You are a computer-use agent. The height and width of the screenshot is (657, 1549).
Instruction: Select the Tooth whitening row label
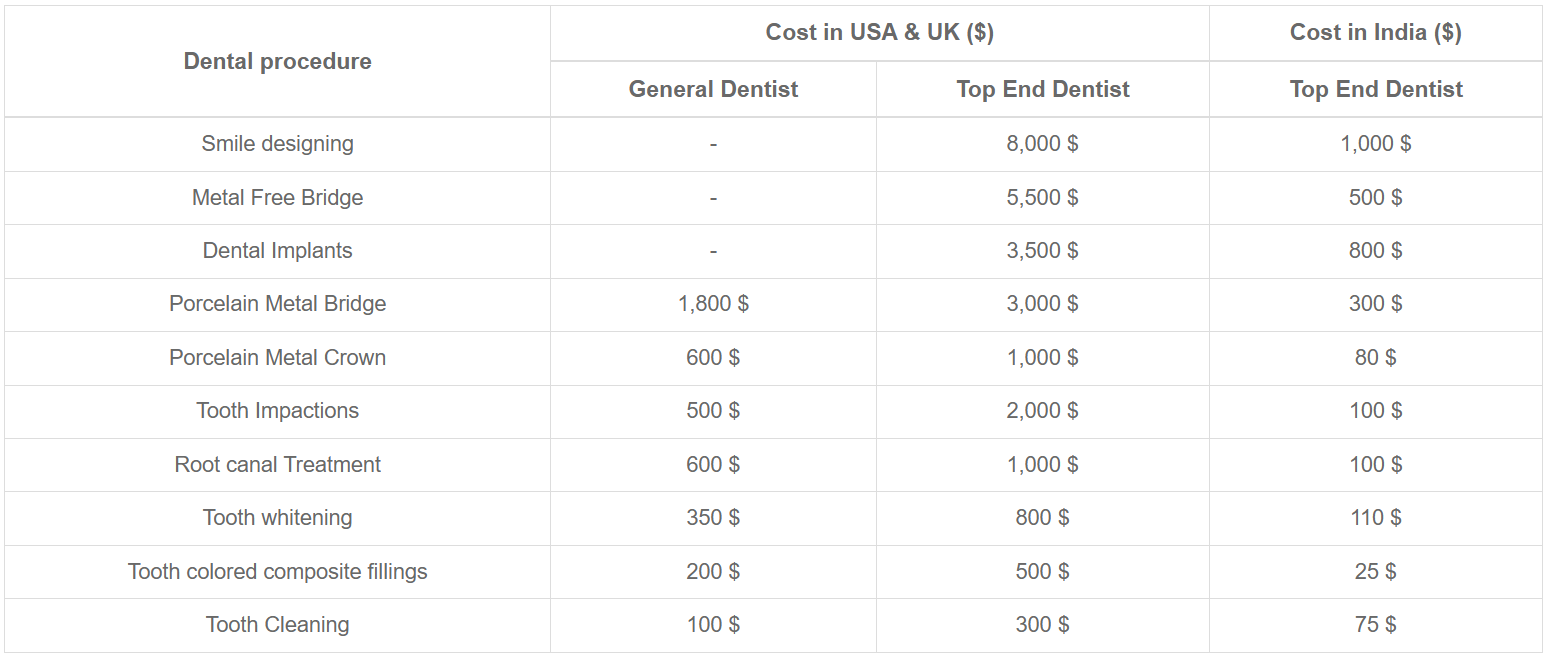[x=277, y=518]
